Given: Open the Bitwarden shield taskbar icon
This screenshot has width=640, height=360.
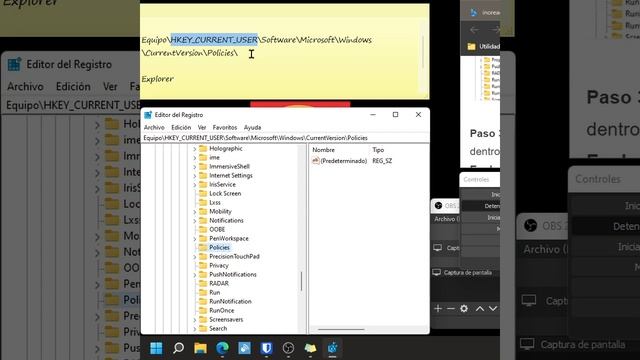Looking at the screenshot, I should pos(267,348).
